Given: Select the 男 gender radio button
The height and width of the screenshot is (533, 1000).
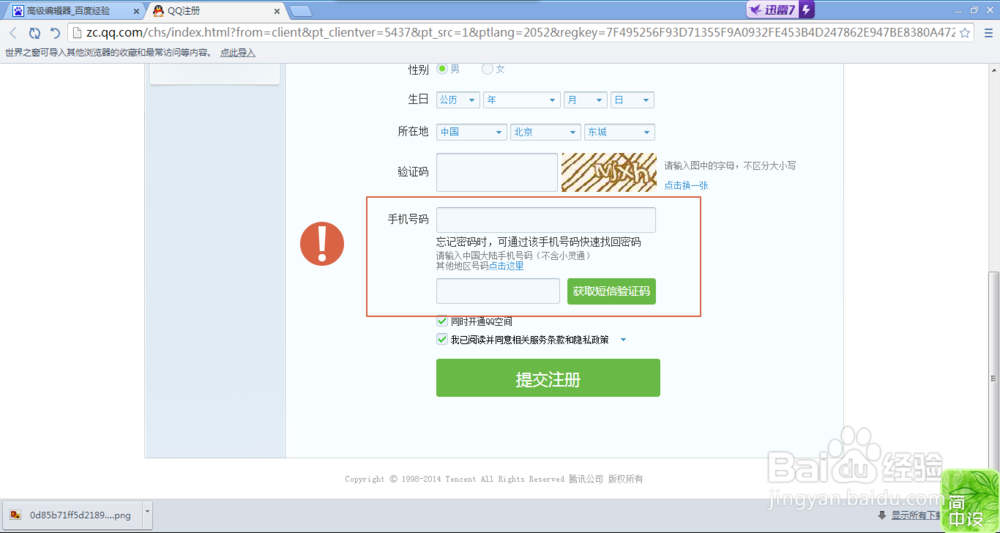Looking at the screenshot, I should (x=442, y=69).
